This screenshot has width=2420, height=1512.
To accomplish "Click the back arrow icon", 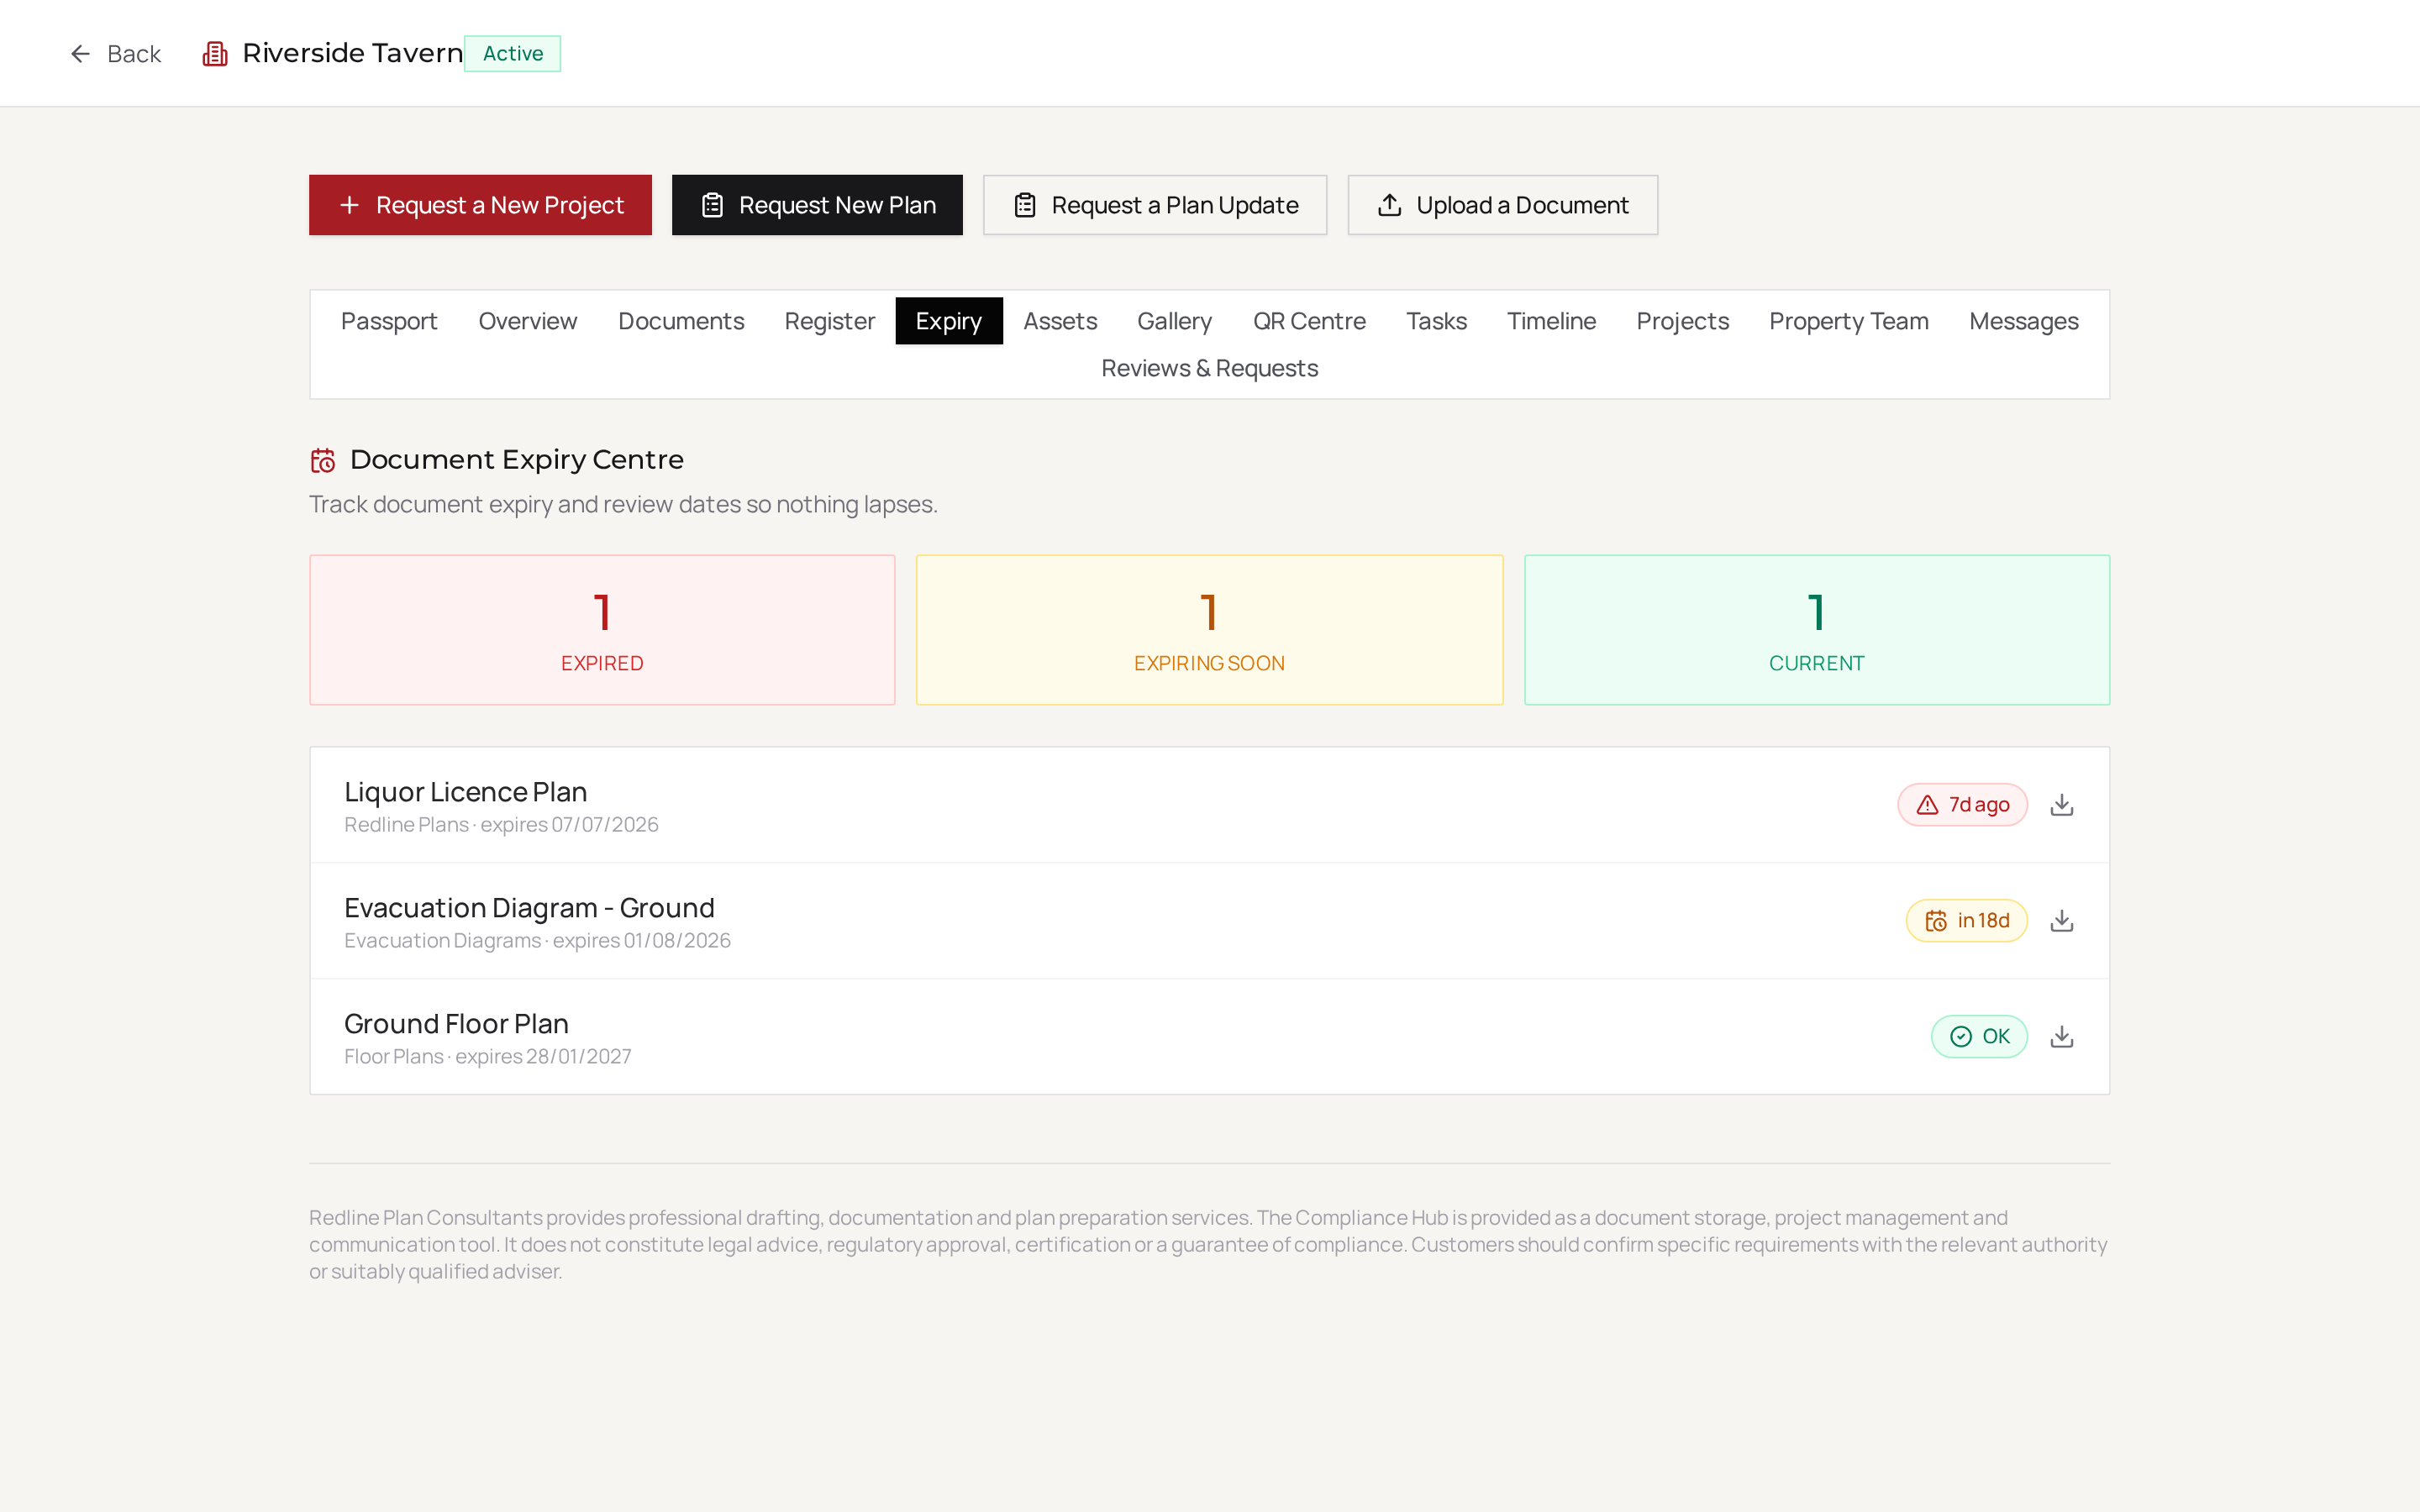I will [80, 54].
